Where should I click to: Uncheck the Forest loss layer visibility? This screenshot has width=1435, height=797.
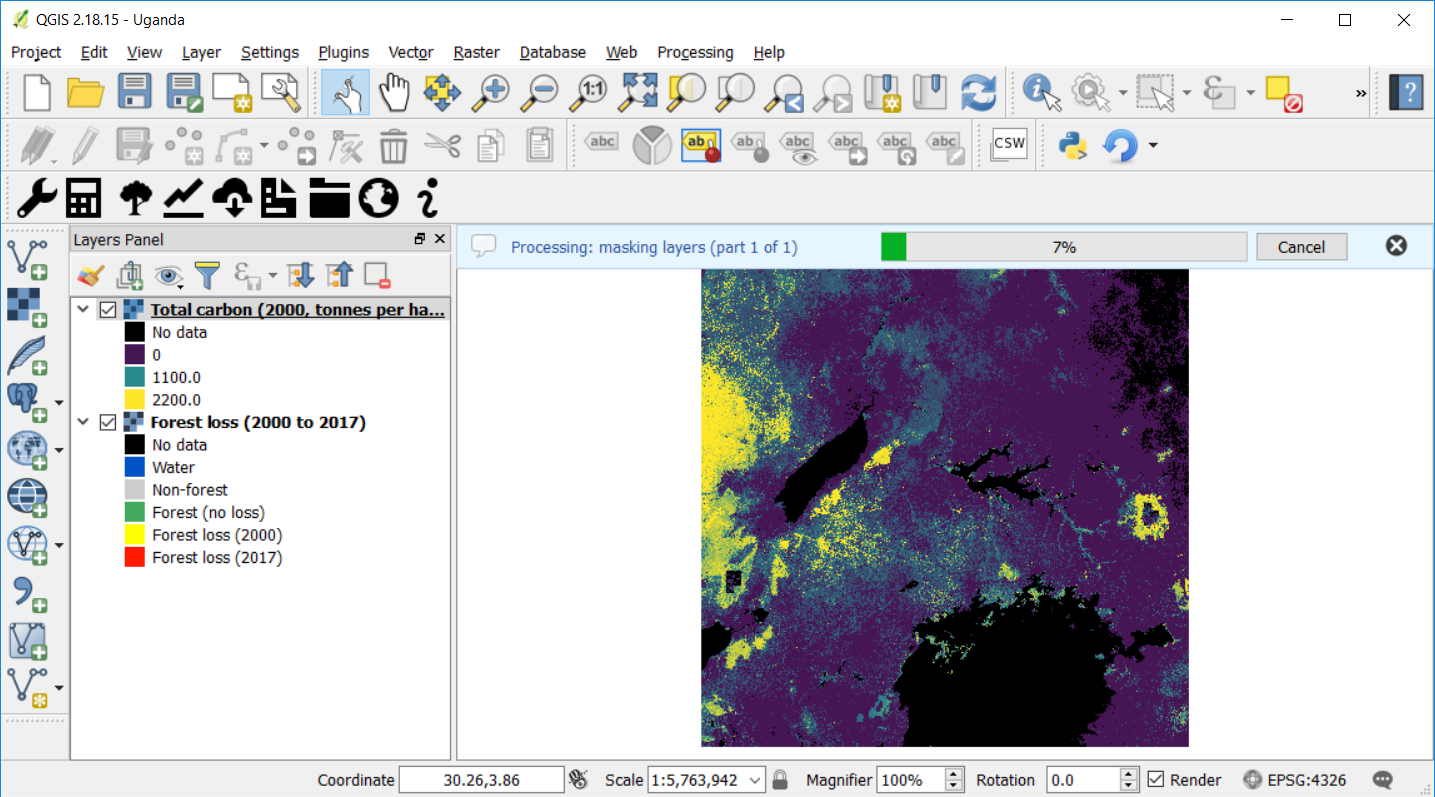[x=108, y=423]
